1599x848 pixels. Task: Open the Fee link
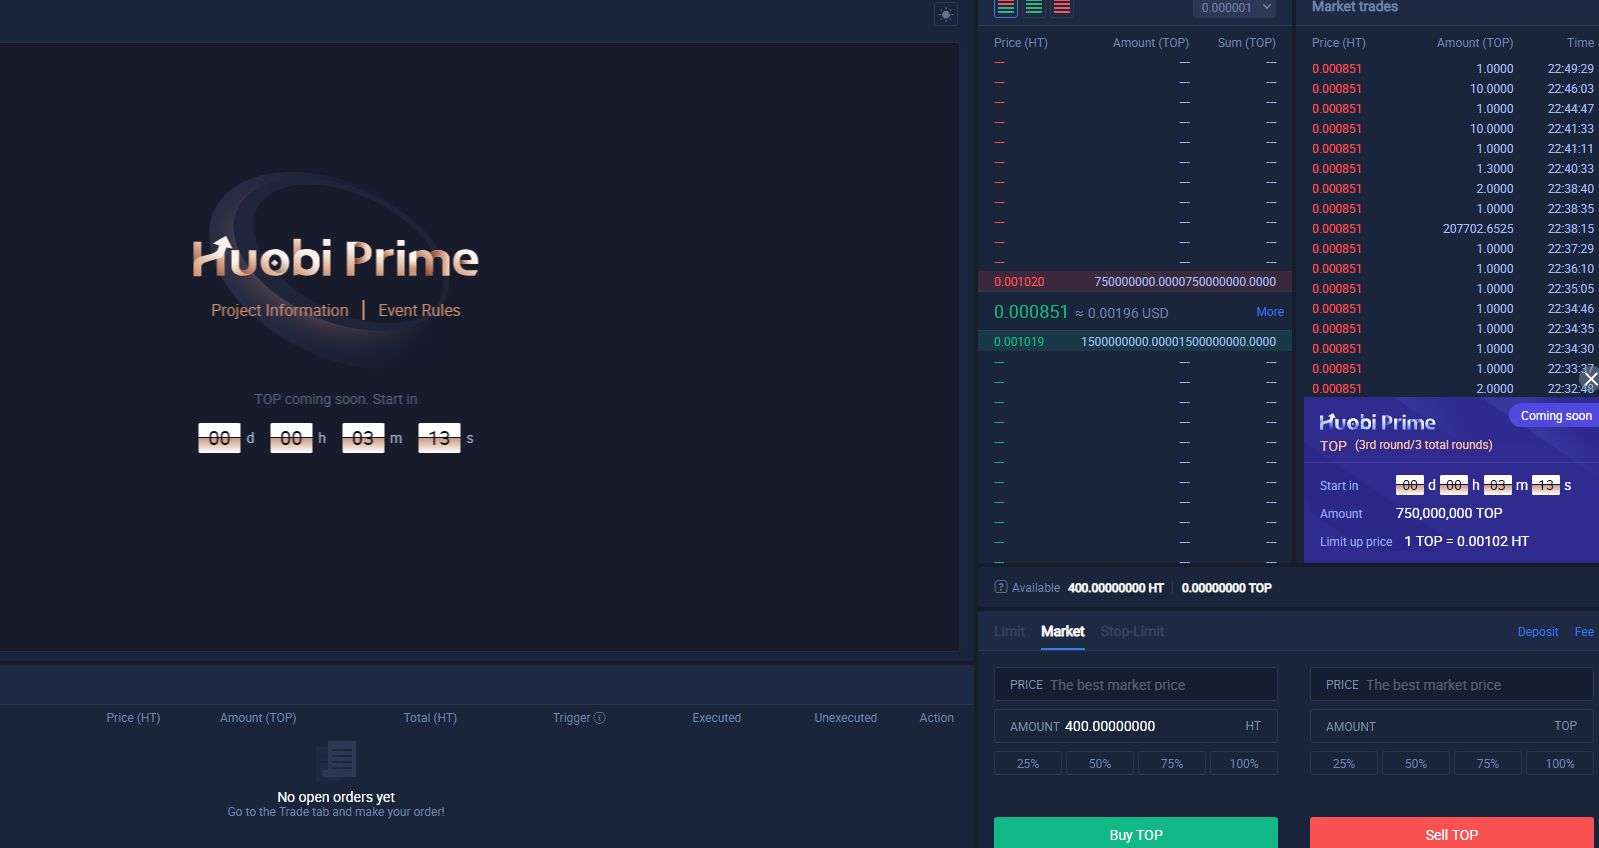click(x=1584, y=632)
